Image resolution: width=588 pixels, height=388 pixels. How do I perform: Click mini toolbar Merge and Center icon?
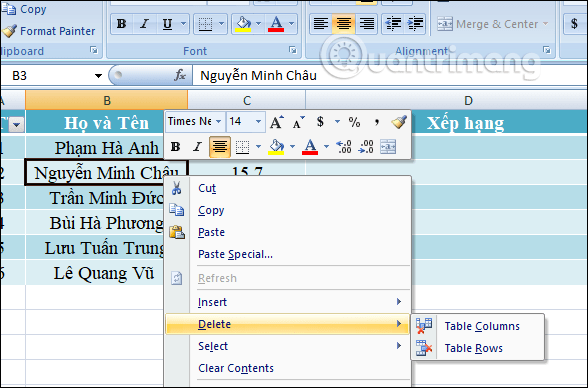(x=388, y=147)
